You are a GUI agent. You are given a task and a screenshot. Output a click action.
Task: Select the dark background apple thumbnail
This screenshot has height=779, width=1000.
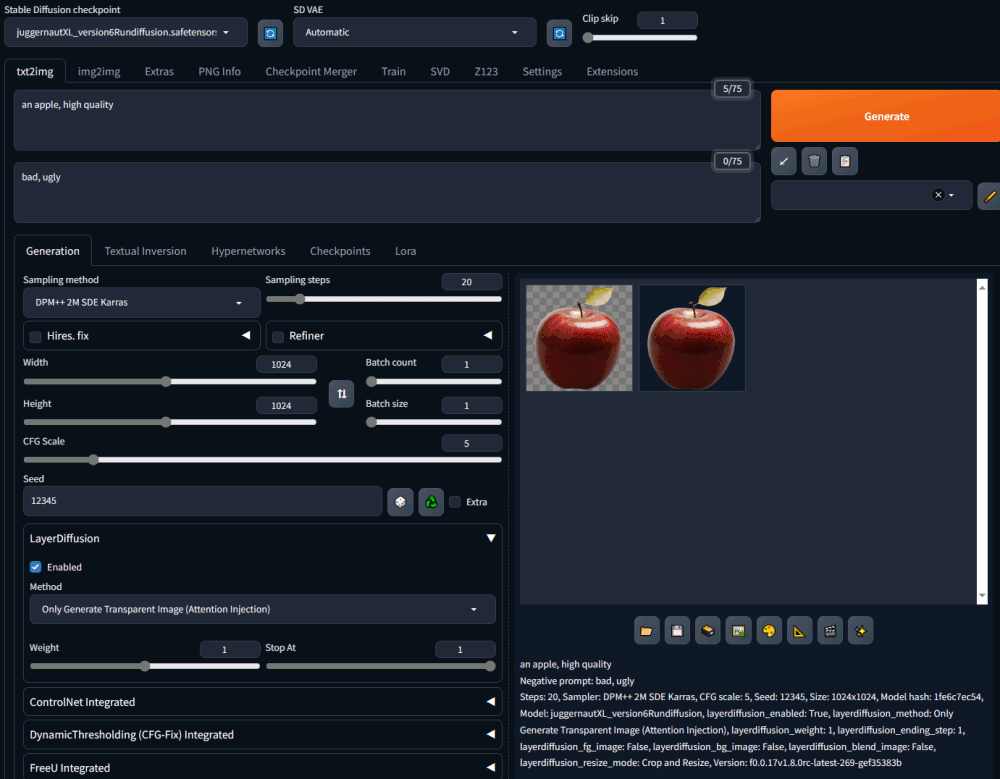692,338
